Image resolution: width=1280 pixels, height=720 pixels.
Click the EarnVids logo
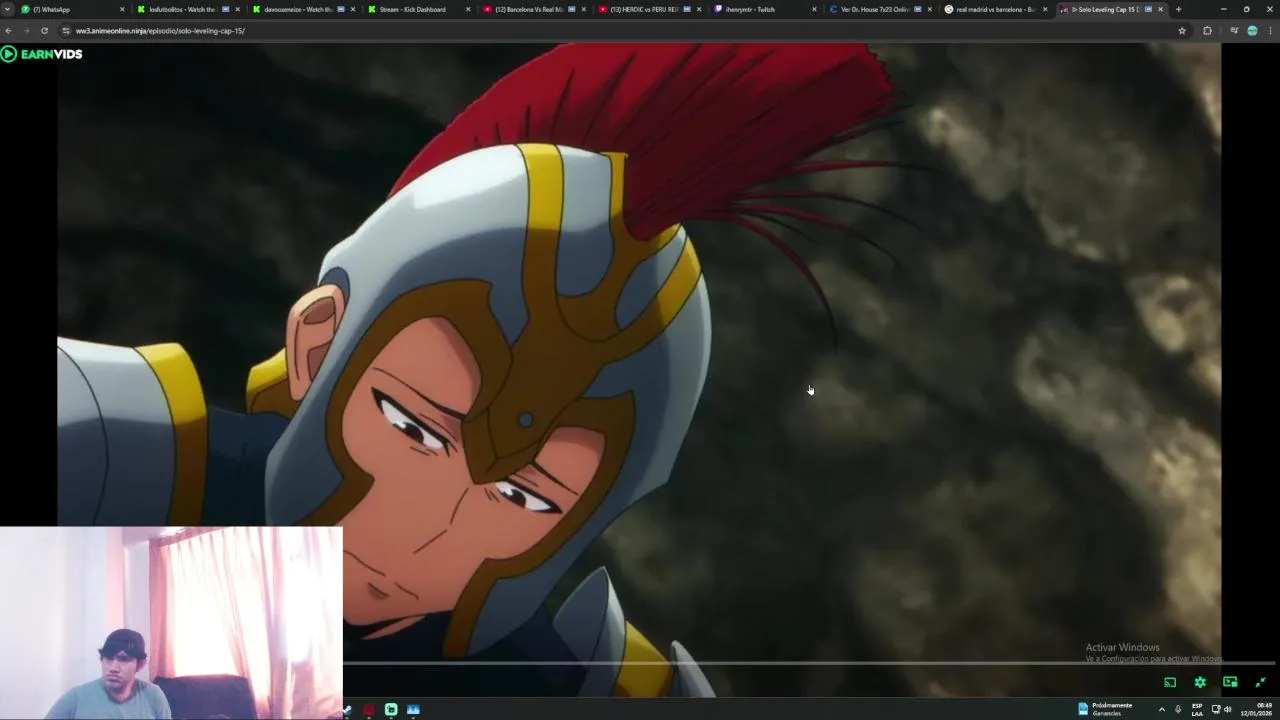click(x=41, y=54)
